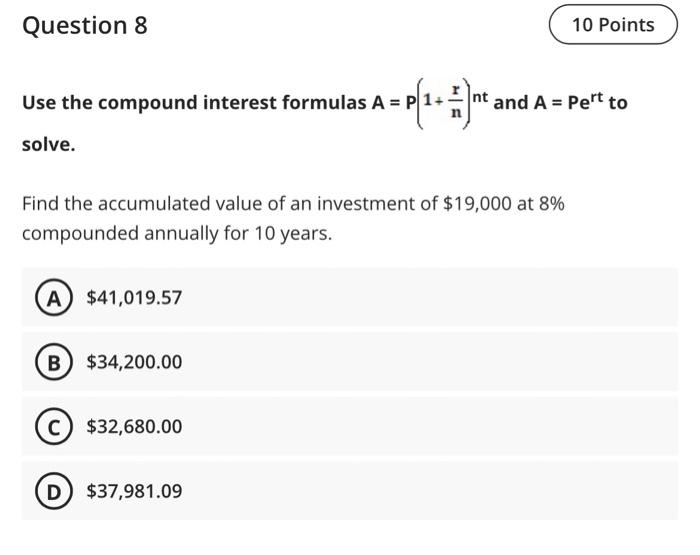
Task: Click the answer row containing option C
Action: (x=350, y=427)
